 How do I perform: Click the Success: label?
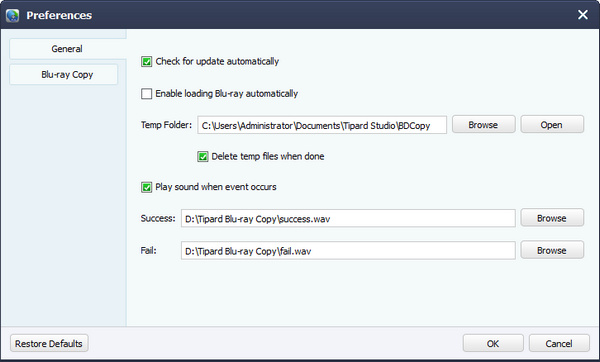tap(158, 219)
